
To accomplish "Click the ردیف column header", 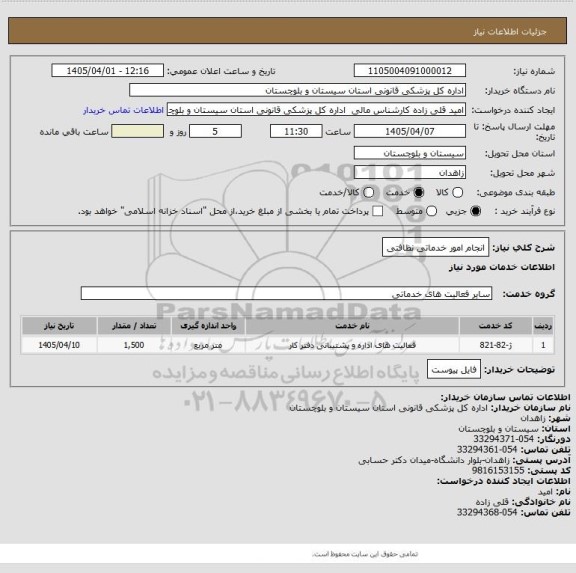I will (543, 326).
